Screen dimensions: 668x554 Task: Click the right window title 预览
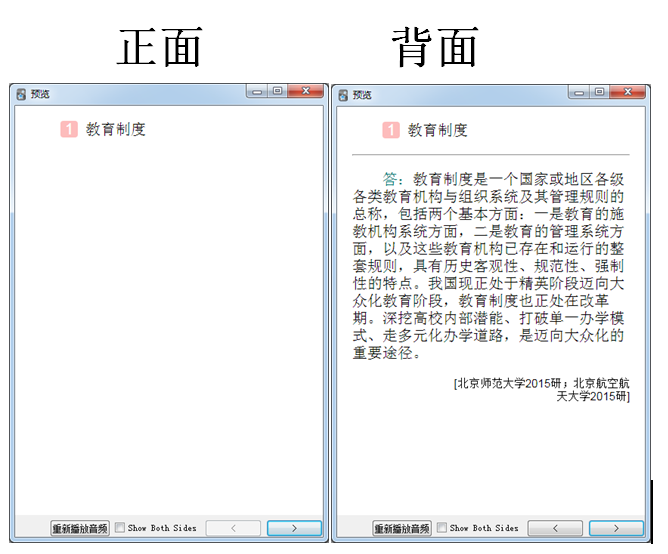pos(362,95)
